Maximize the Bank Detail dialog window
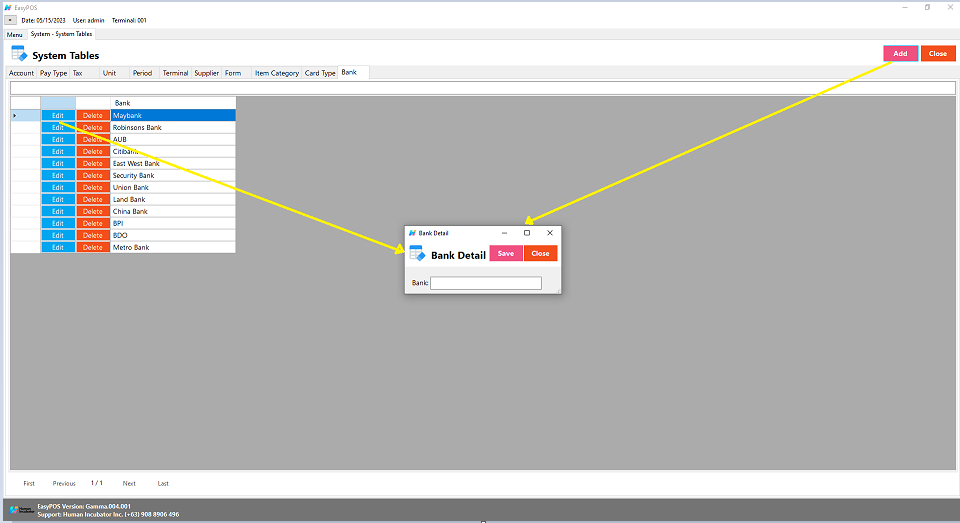This screenshot has width=960, height=523. 527,233
